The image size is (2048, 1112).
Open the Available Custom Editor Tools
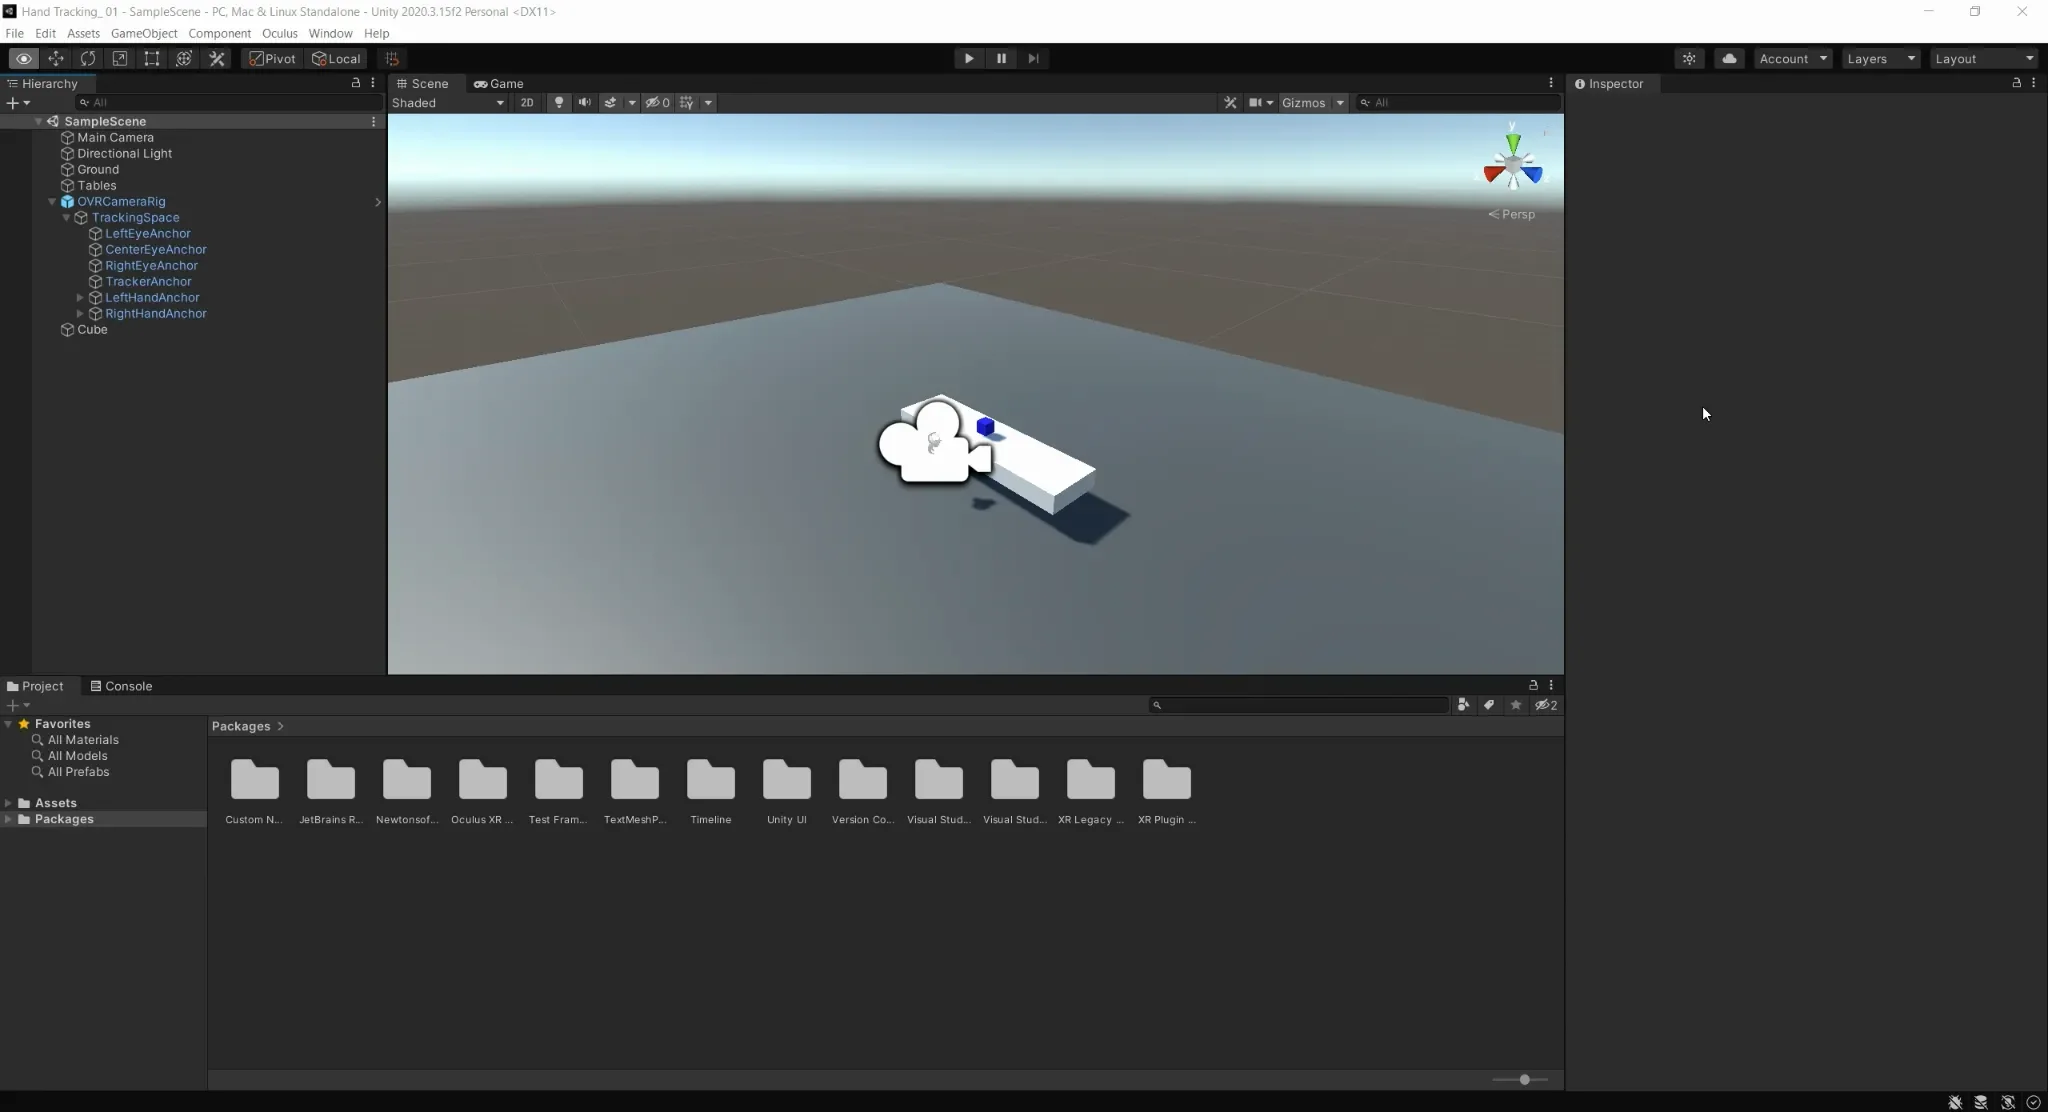pyautogui.click(x=216, y=59)
